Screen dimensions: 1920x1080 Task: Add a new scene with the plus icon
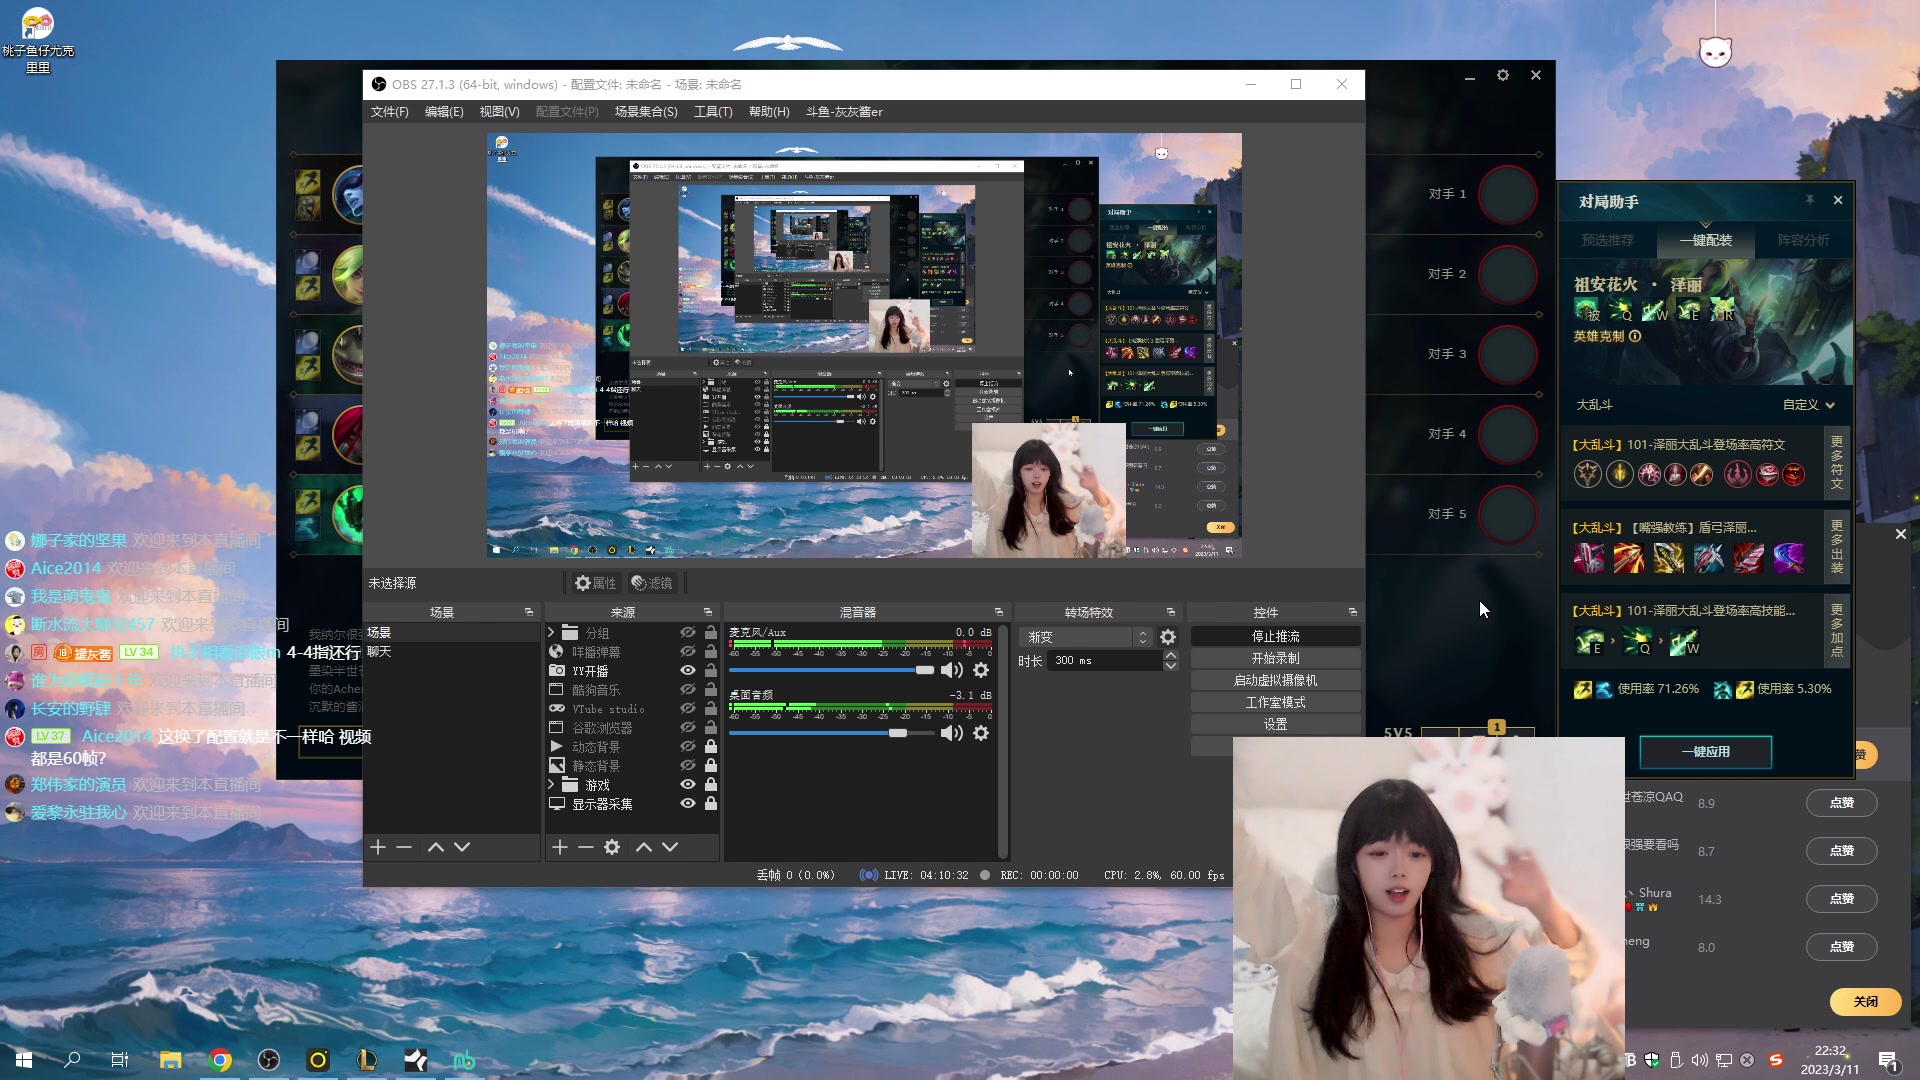point(378,847)
